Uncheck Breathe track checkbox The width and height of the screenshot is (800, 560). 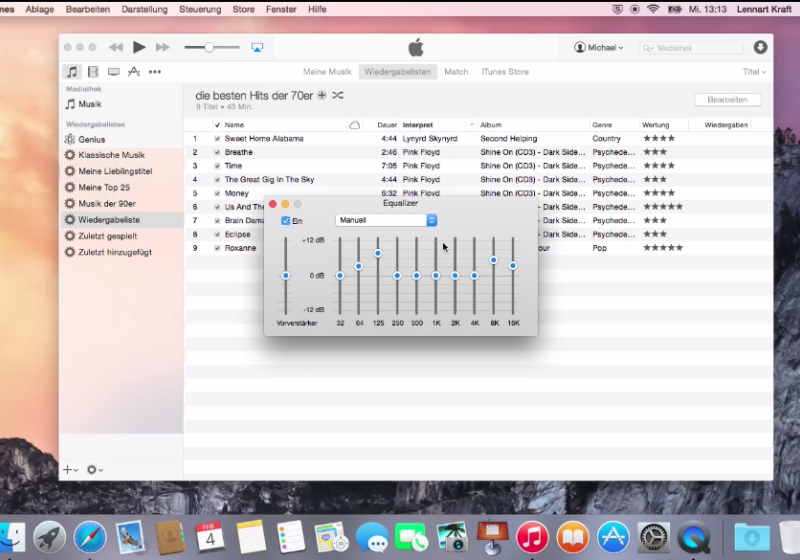point(217,152)
